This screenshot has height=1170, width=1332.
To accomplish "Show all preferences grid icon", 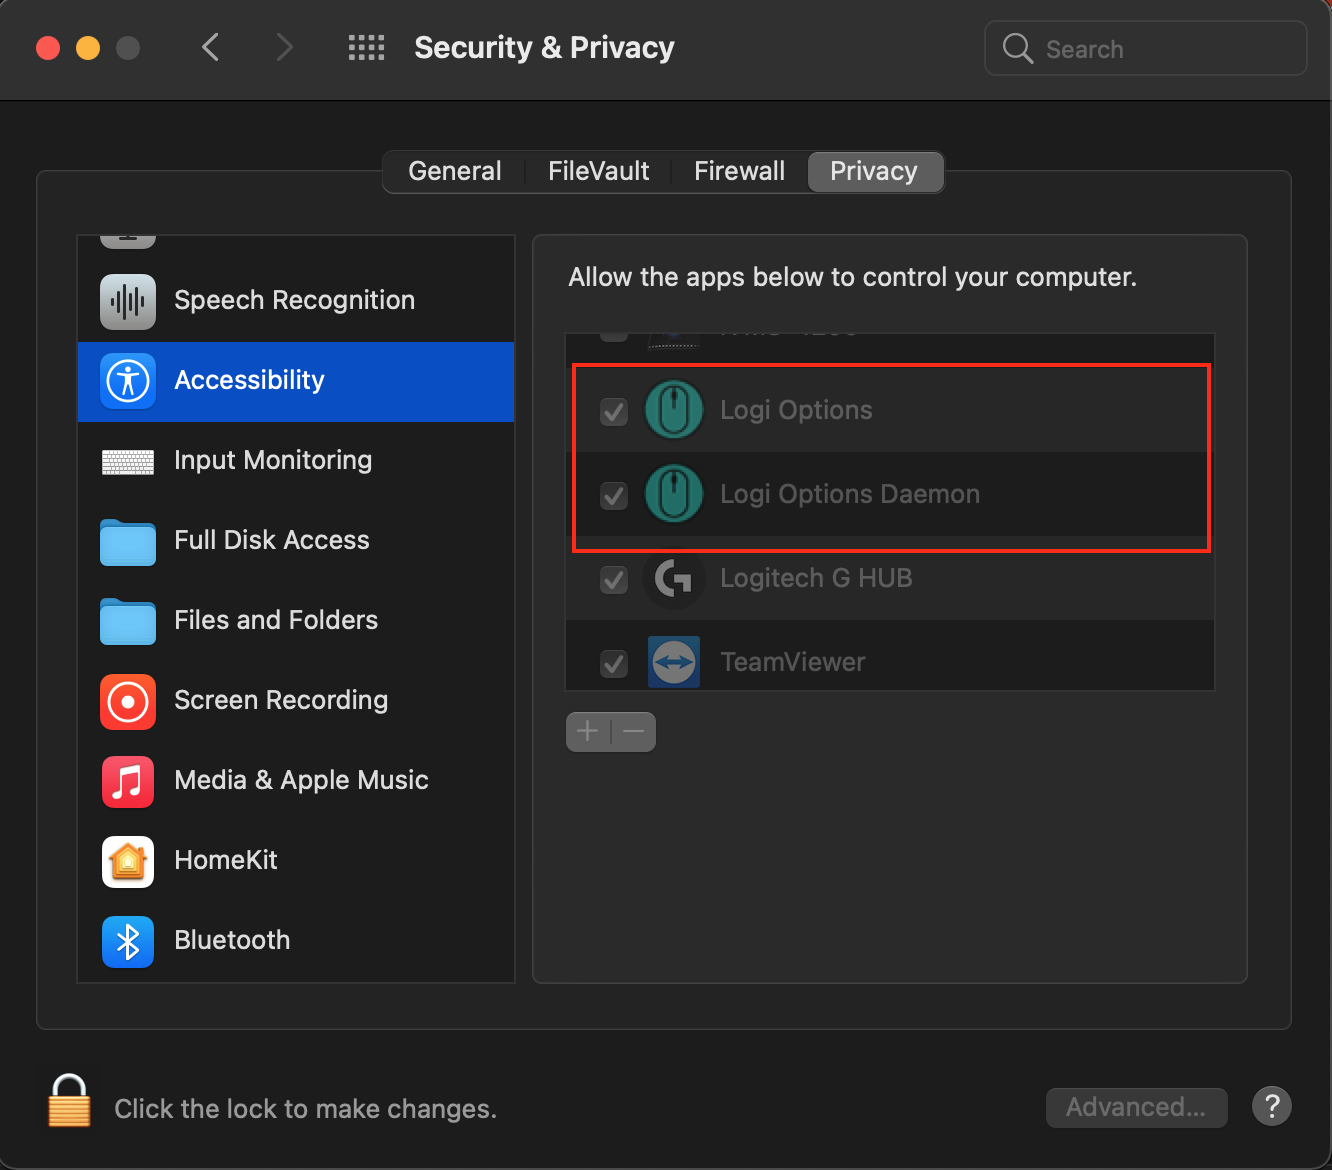I will pos(366,48).
